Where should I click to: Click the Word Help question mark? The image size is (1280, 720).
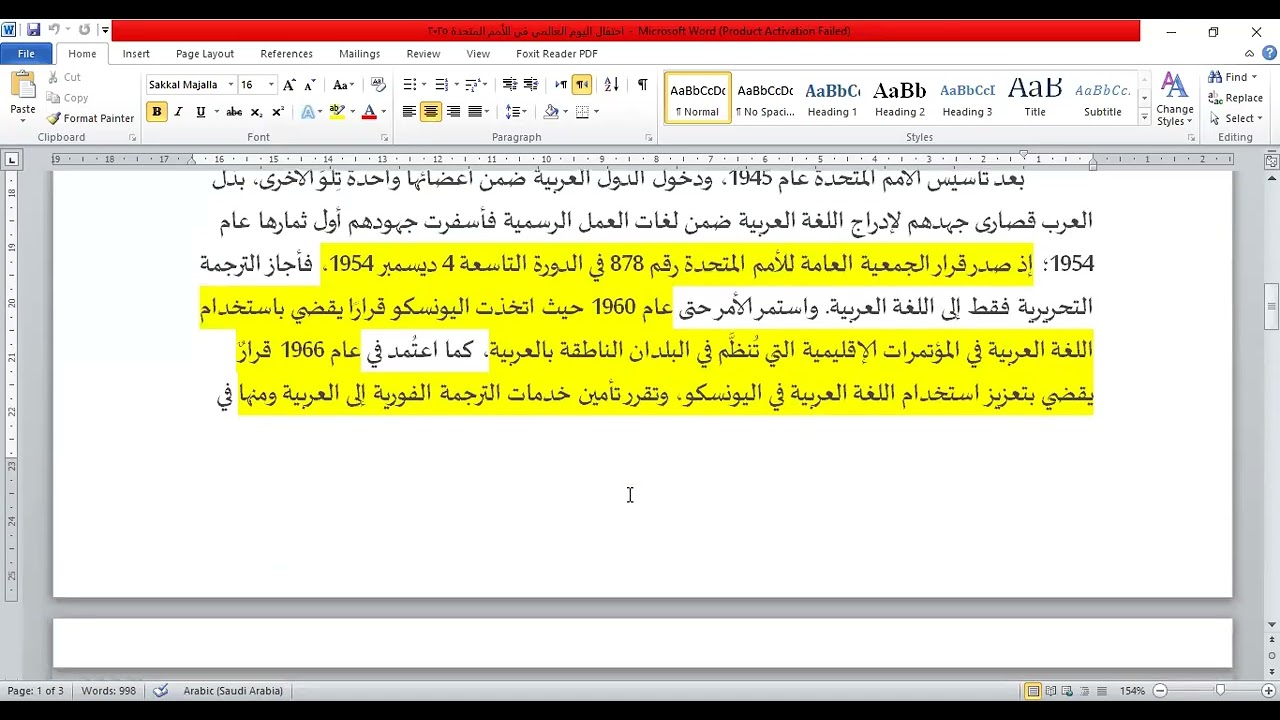1269,54
